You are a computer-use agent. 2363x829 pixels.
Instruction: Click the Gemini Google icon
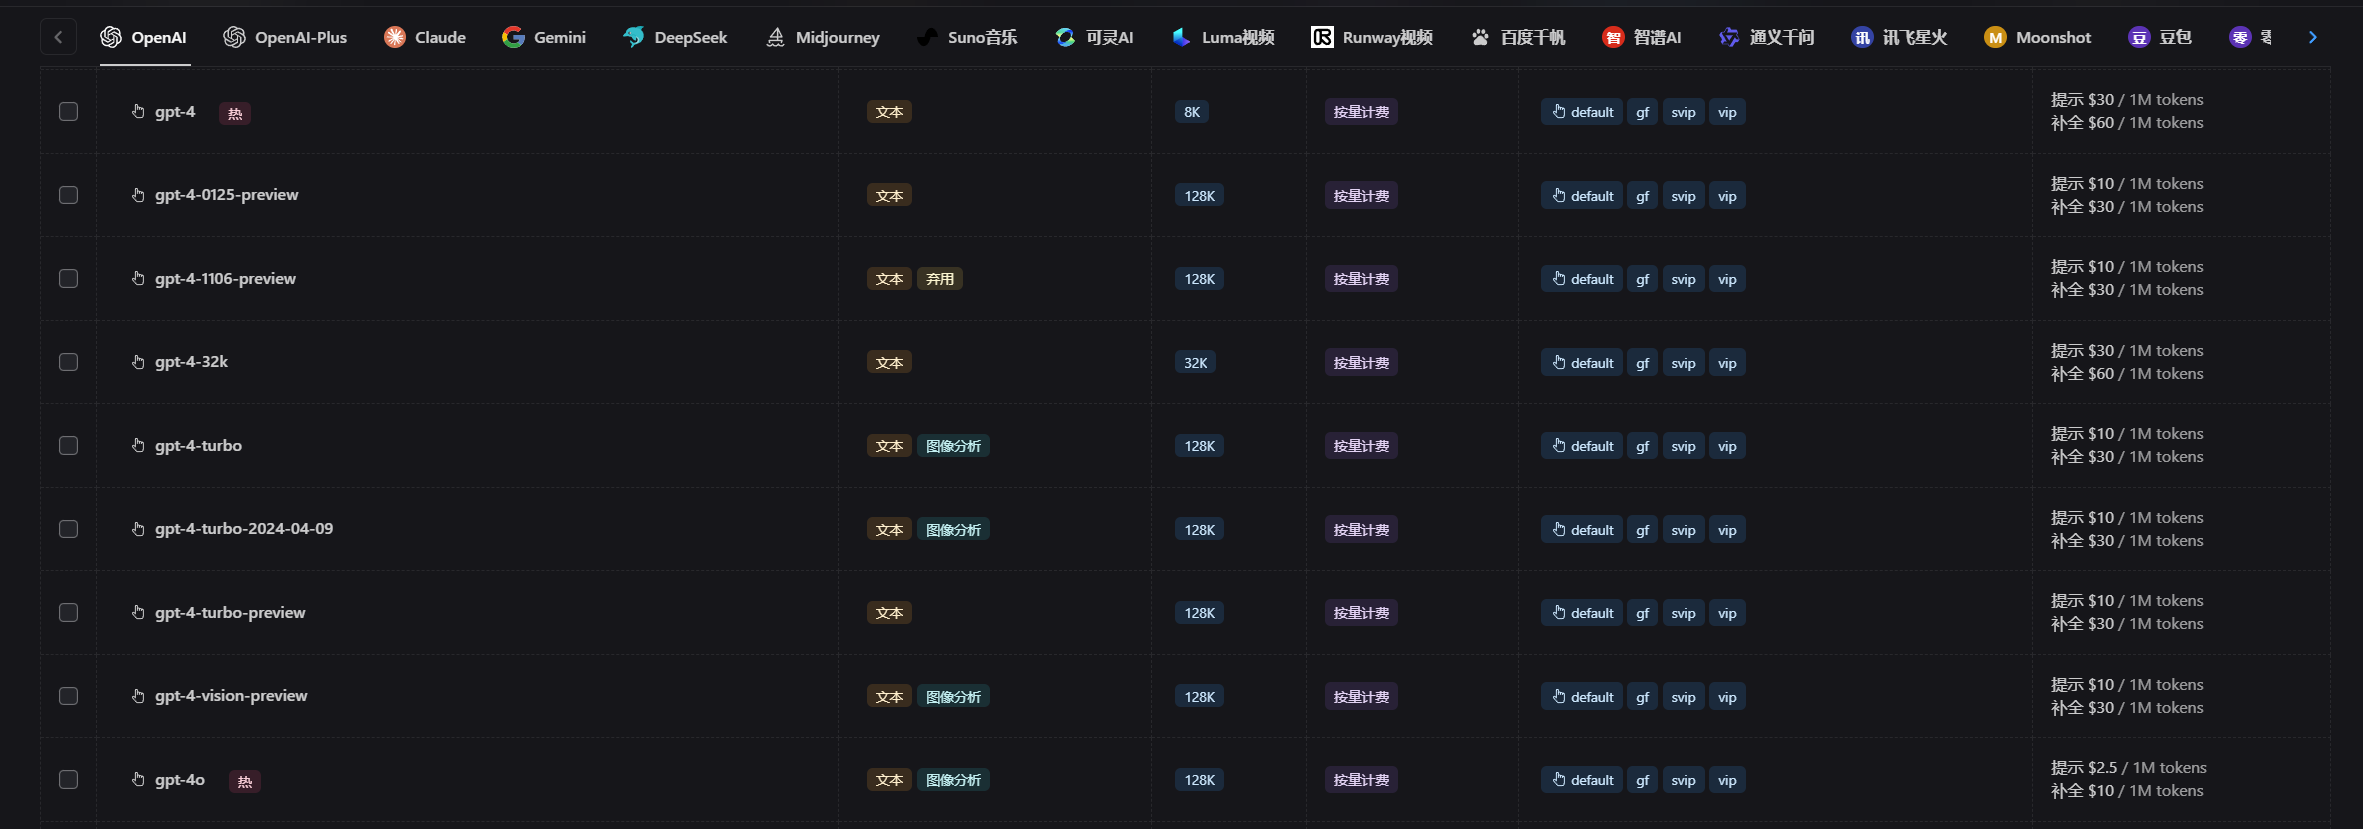tap(513, 37)
